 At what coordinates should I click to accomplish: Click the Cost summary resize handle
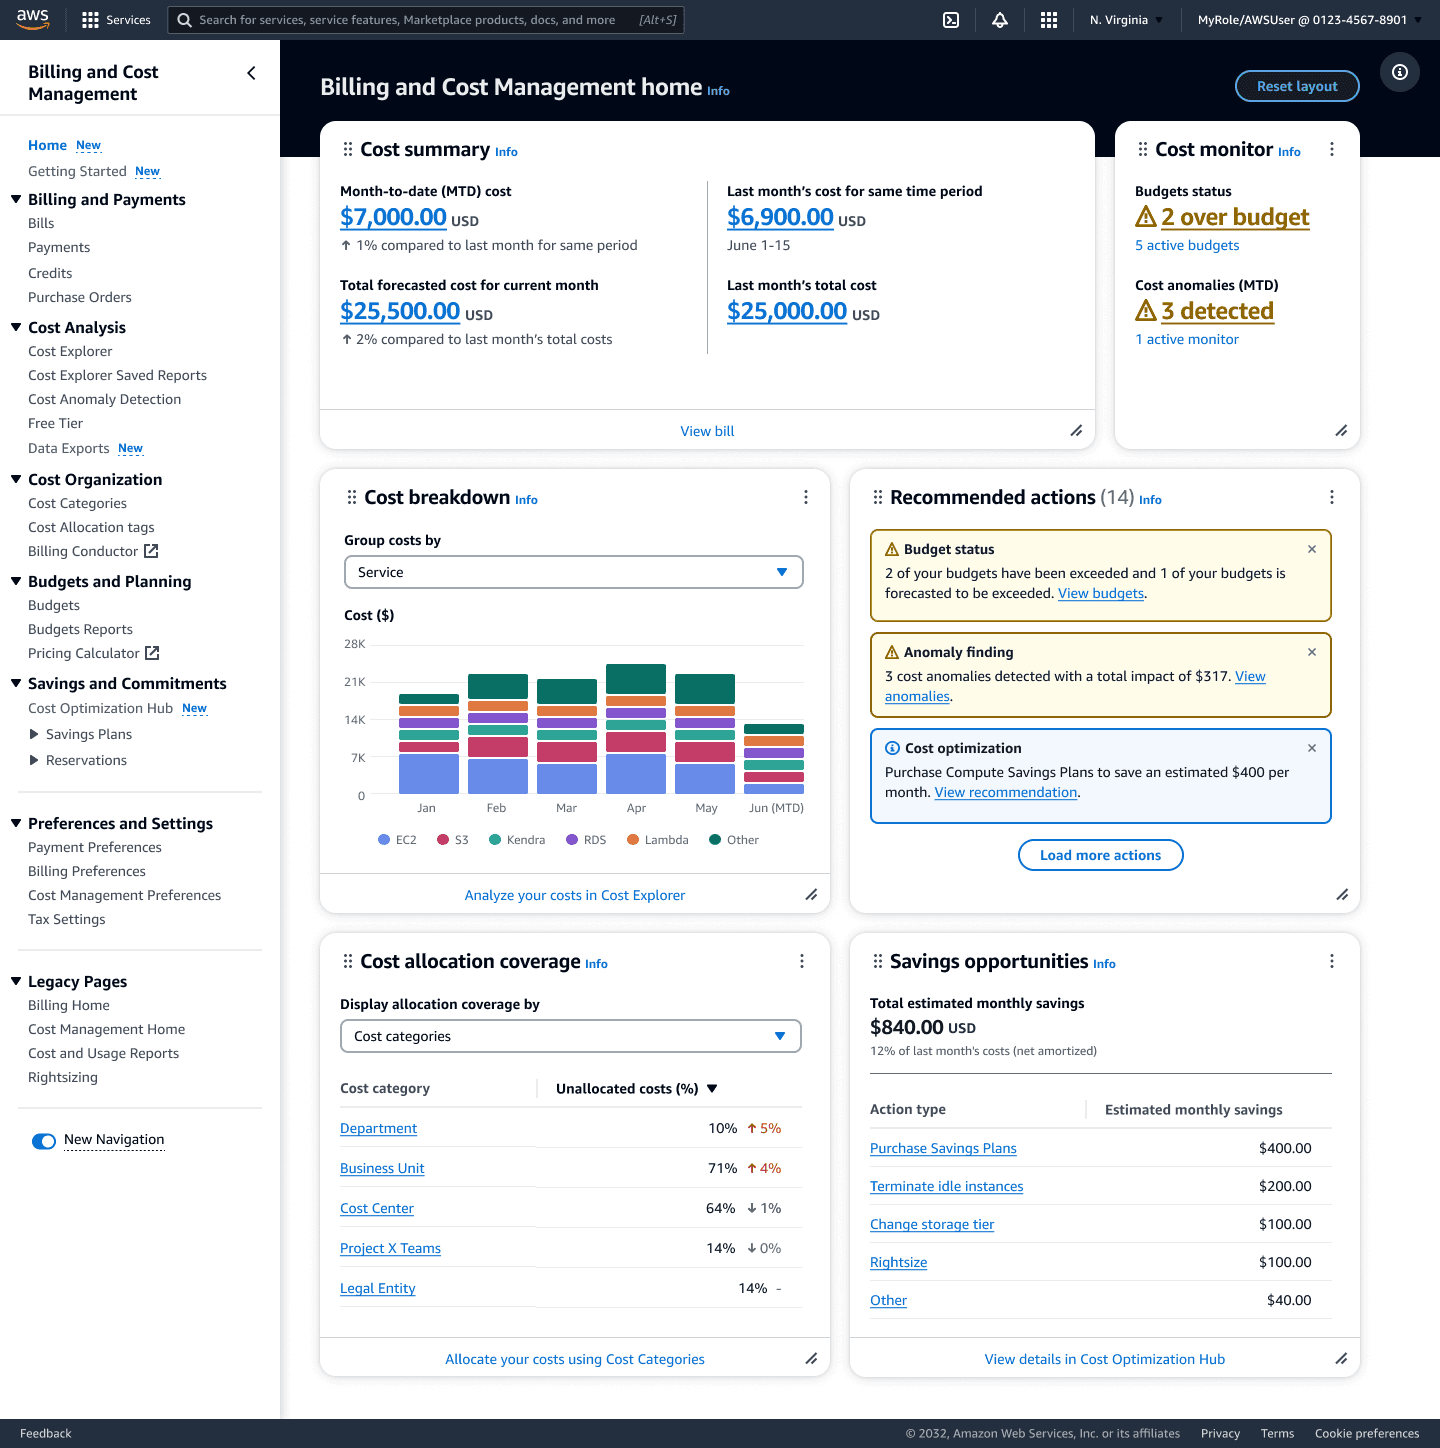click(1076, 431)
